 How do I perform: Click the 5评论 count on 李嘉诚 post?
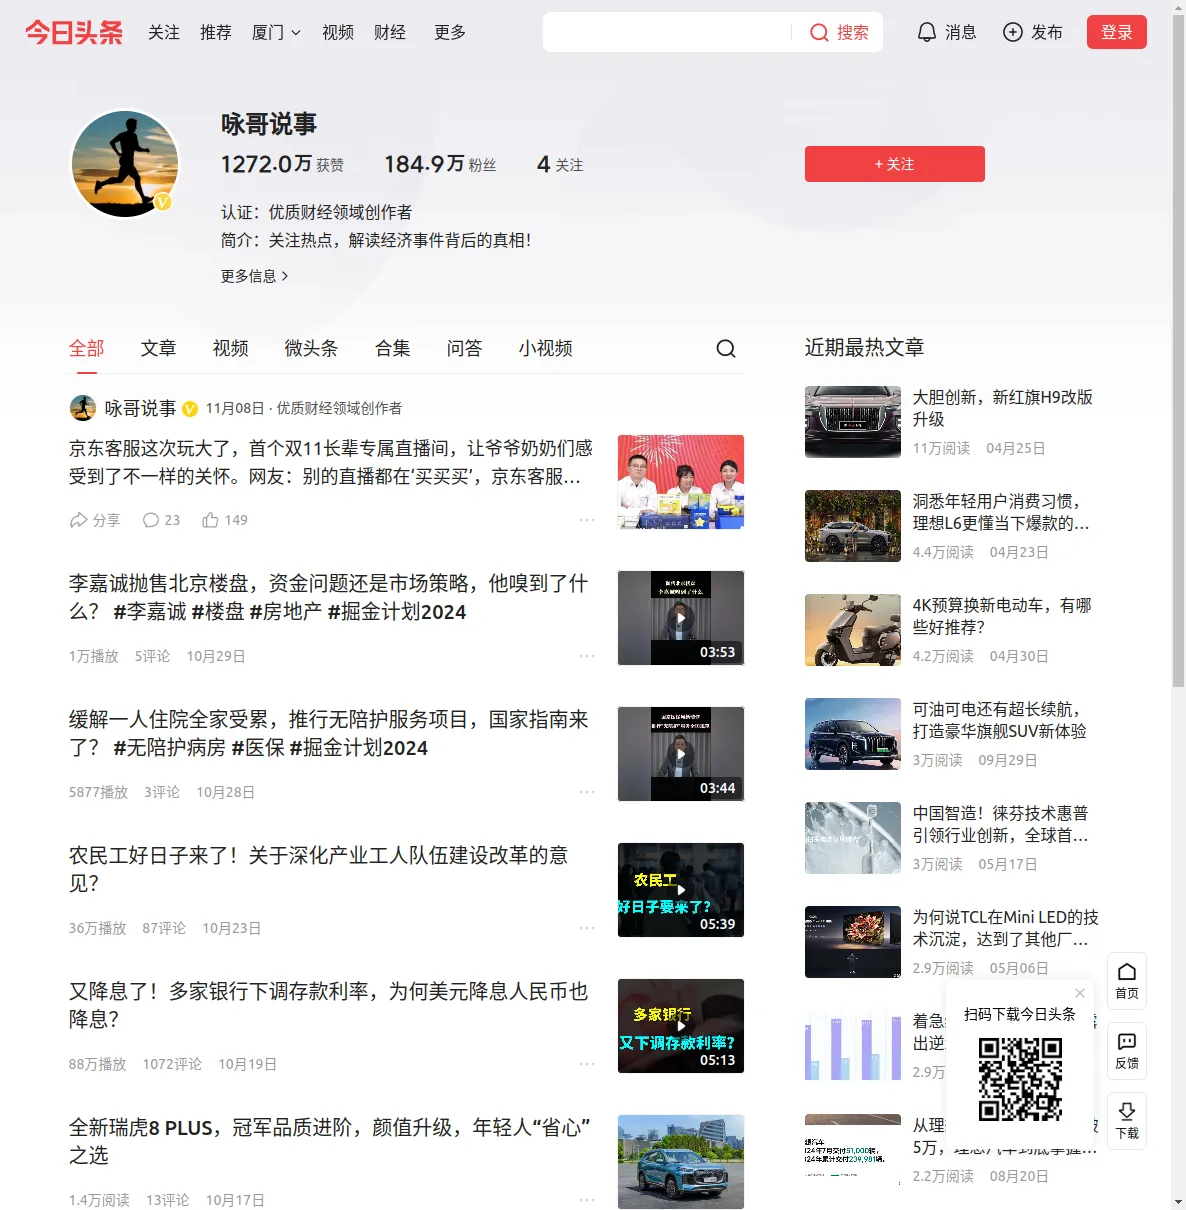coord(152,656)
